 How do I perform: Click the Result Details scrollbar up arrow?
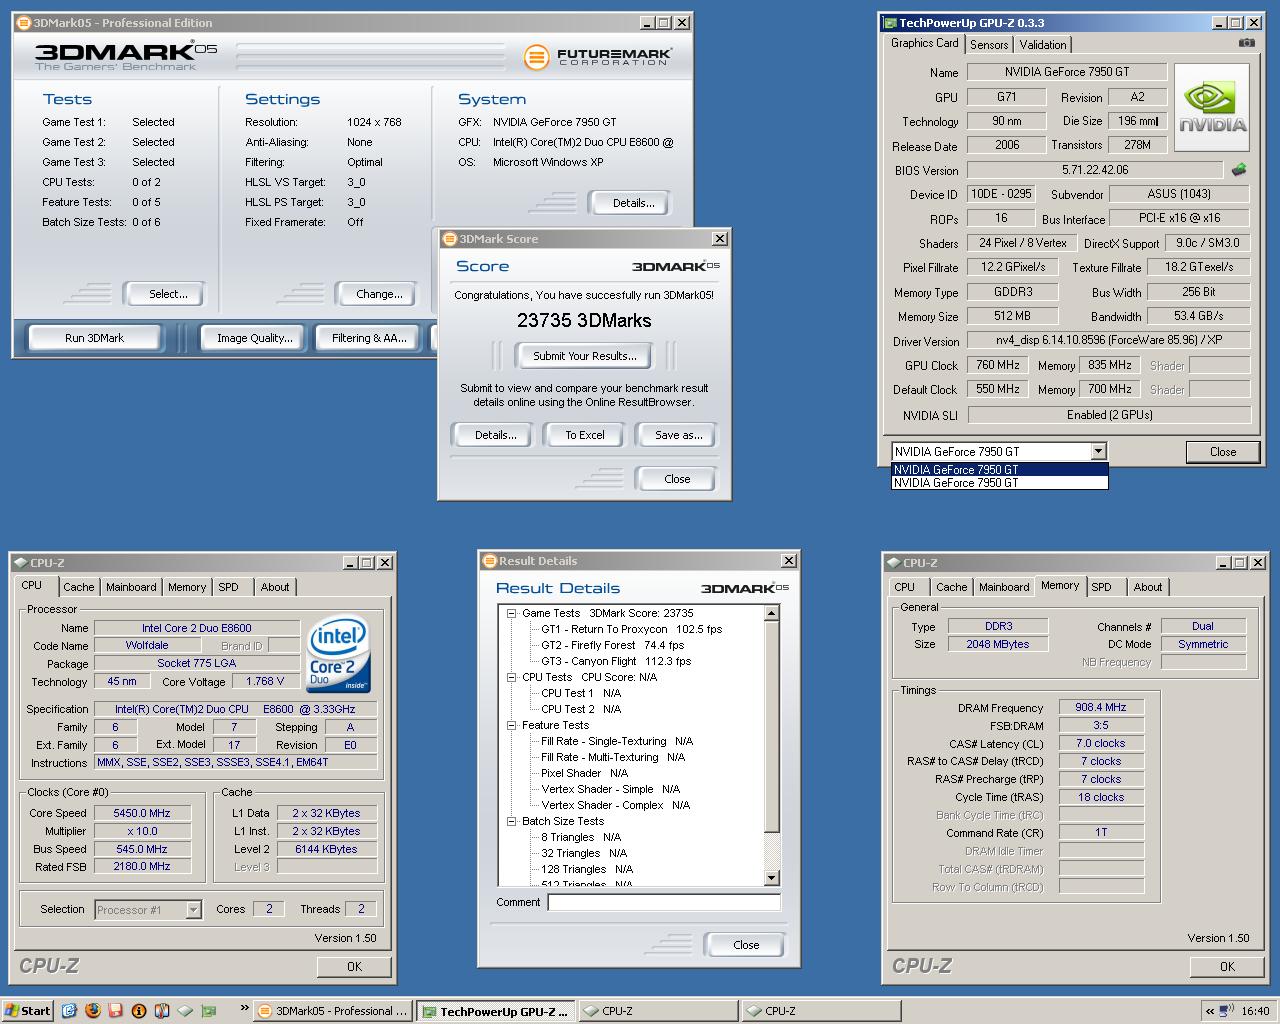click(x=771, y=612)
